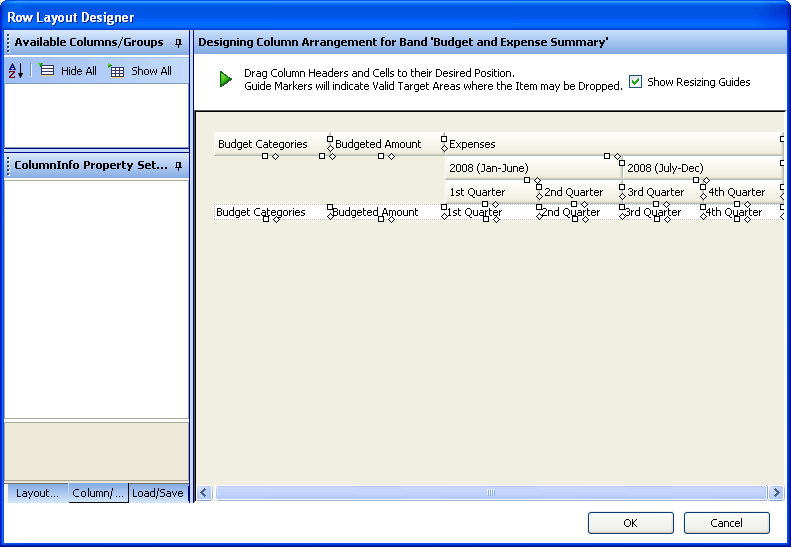
Task: Click the horizontal scrollbar thumb
Action: coord(490,493)
